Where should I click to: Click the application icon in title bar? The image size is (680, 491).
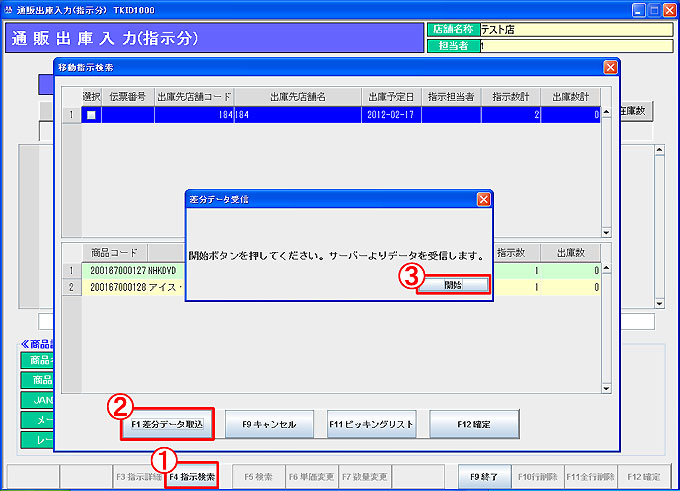8,10
